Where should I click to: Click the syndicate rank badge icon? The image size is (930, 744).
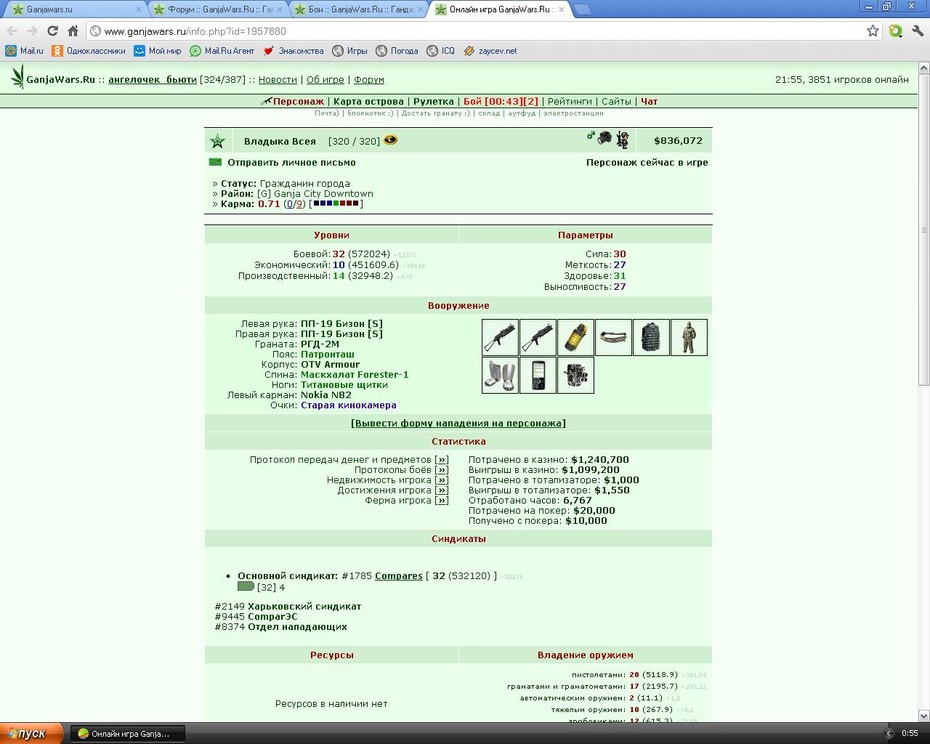pos(245,586)
